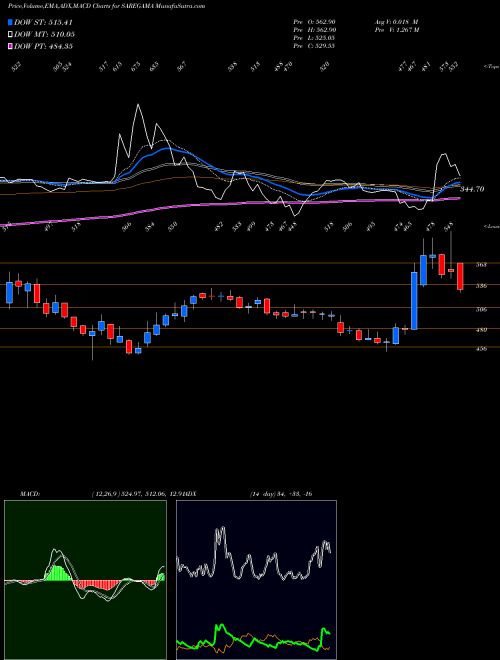Image resolution: width=500 pixels, height=660 pixels.
Task: Click the MACD: panel heading
Action: click(x=29, y=494)
